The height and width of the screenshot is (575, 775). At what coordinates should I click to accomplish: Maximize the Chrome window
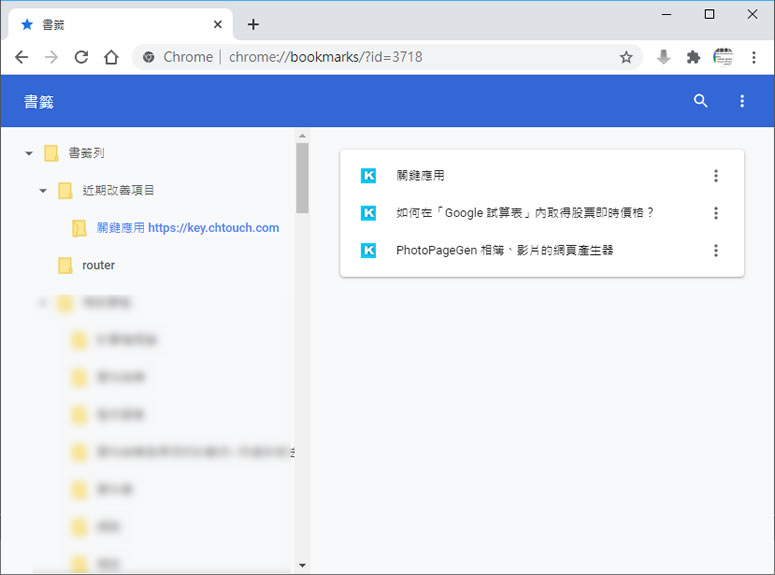tap(709, 14)
